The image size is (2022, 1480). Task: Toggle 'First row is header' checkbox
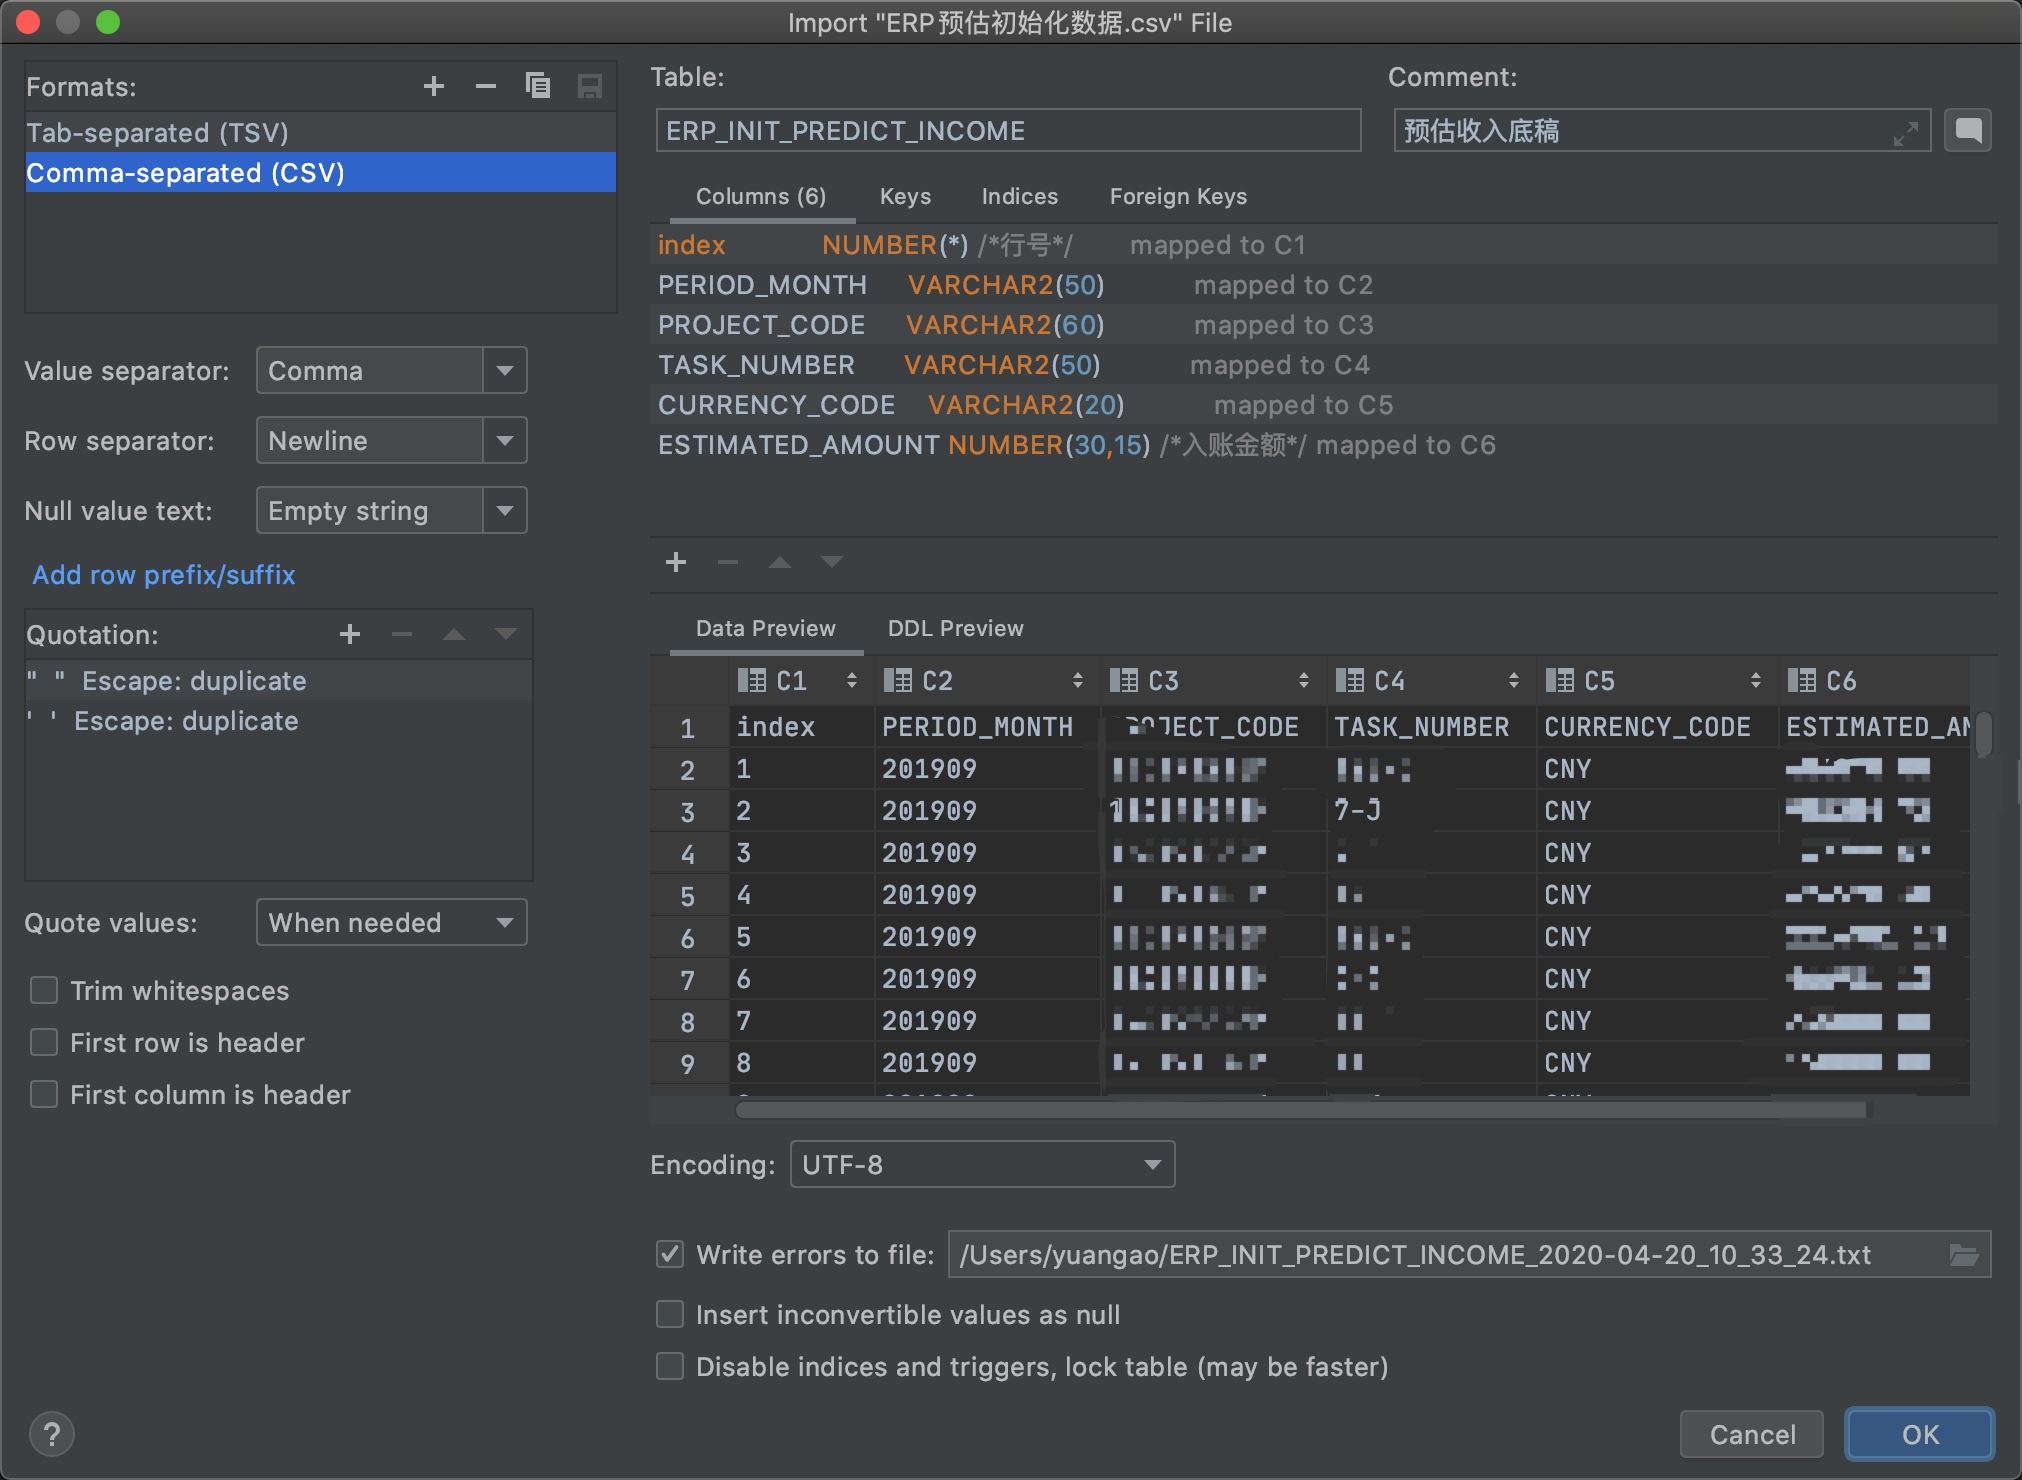[x=42, y=1041]
